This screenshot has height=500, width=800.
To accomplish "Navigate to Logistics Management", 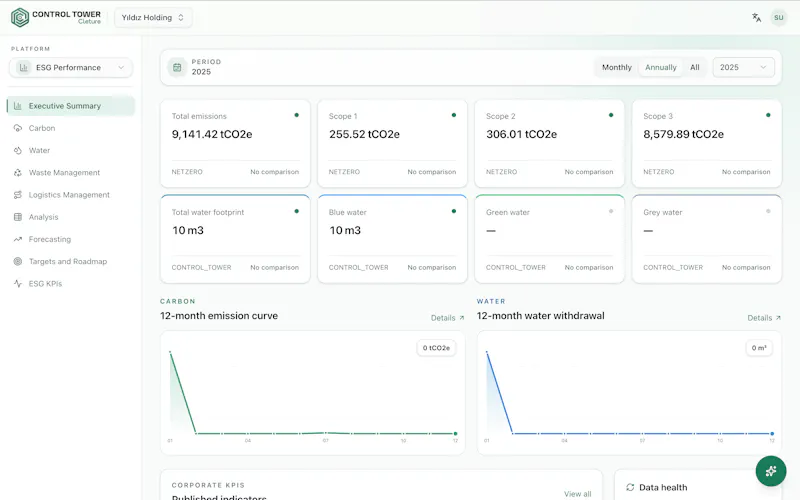I will click(71, 195).
